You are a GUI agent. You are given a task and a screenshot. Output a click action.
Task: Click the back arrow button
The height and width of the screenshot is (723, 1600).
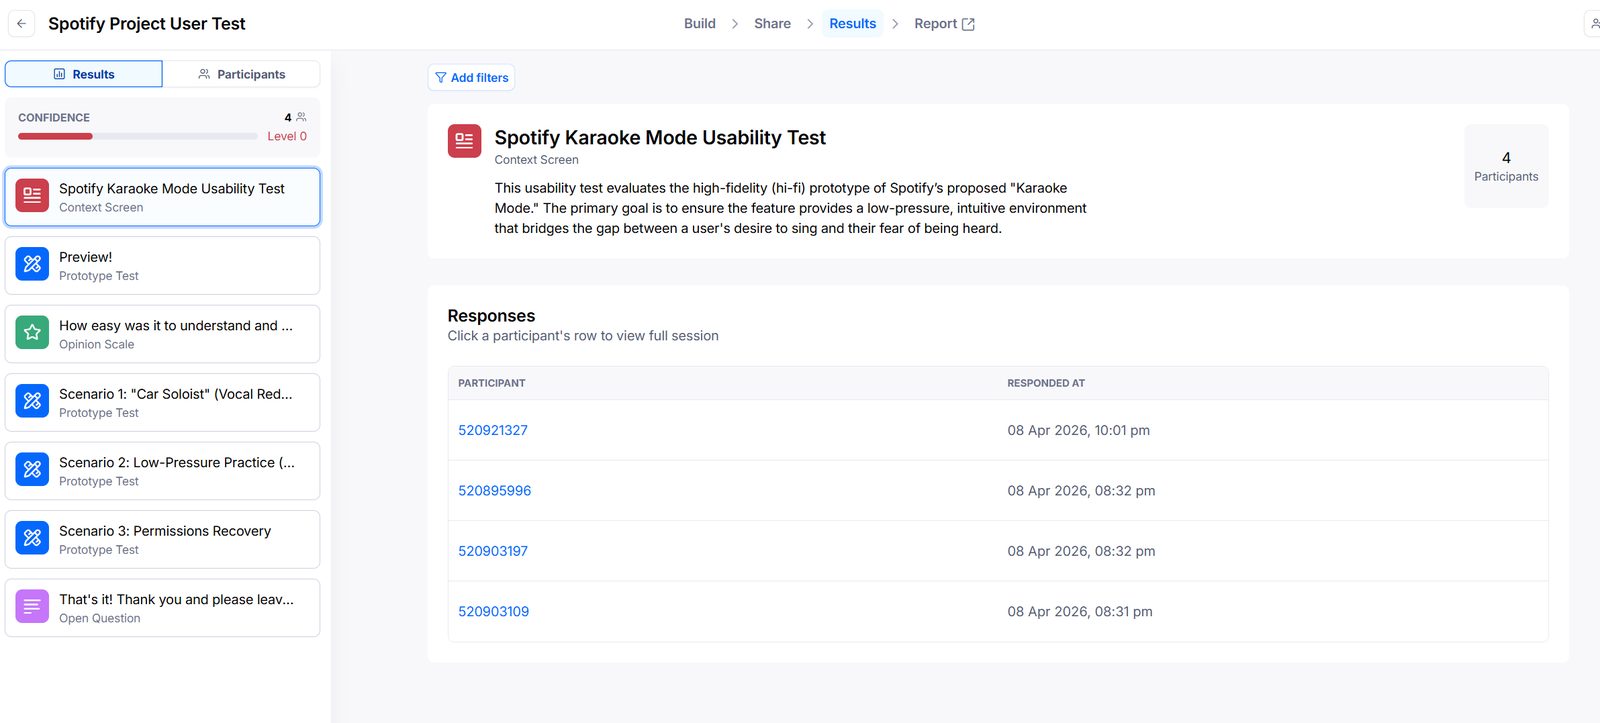21,23
